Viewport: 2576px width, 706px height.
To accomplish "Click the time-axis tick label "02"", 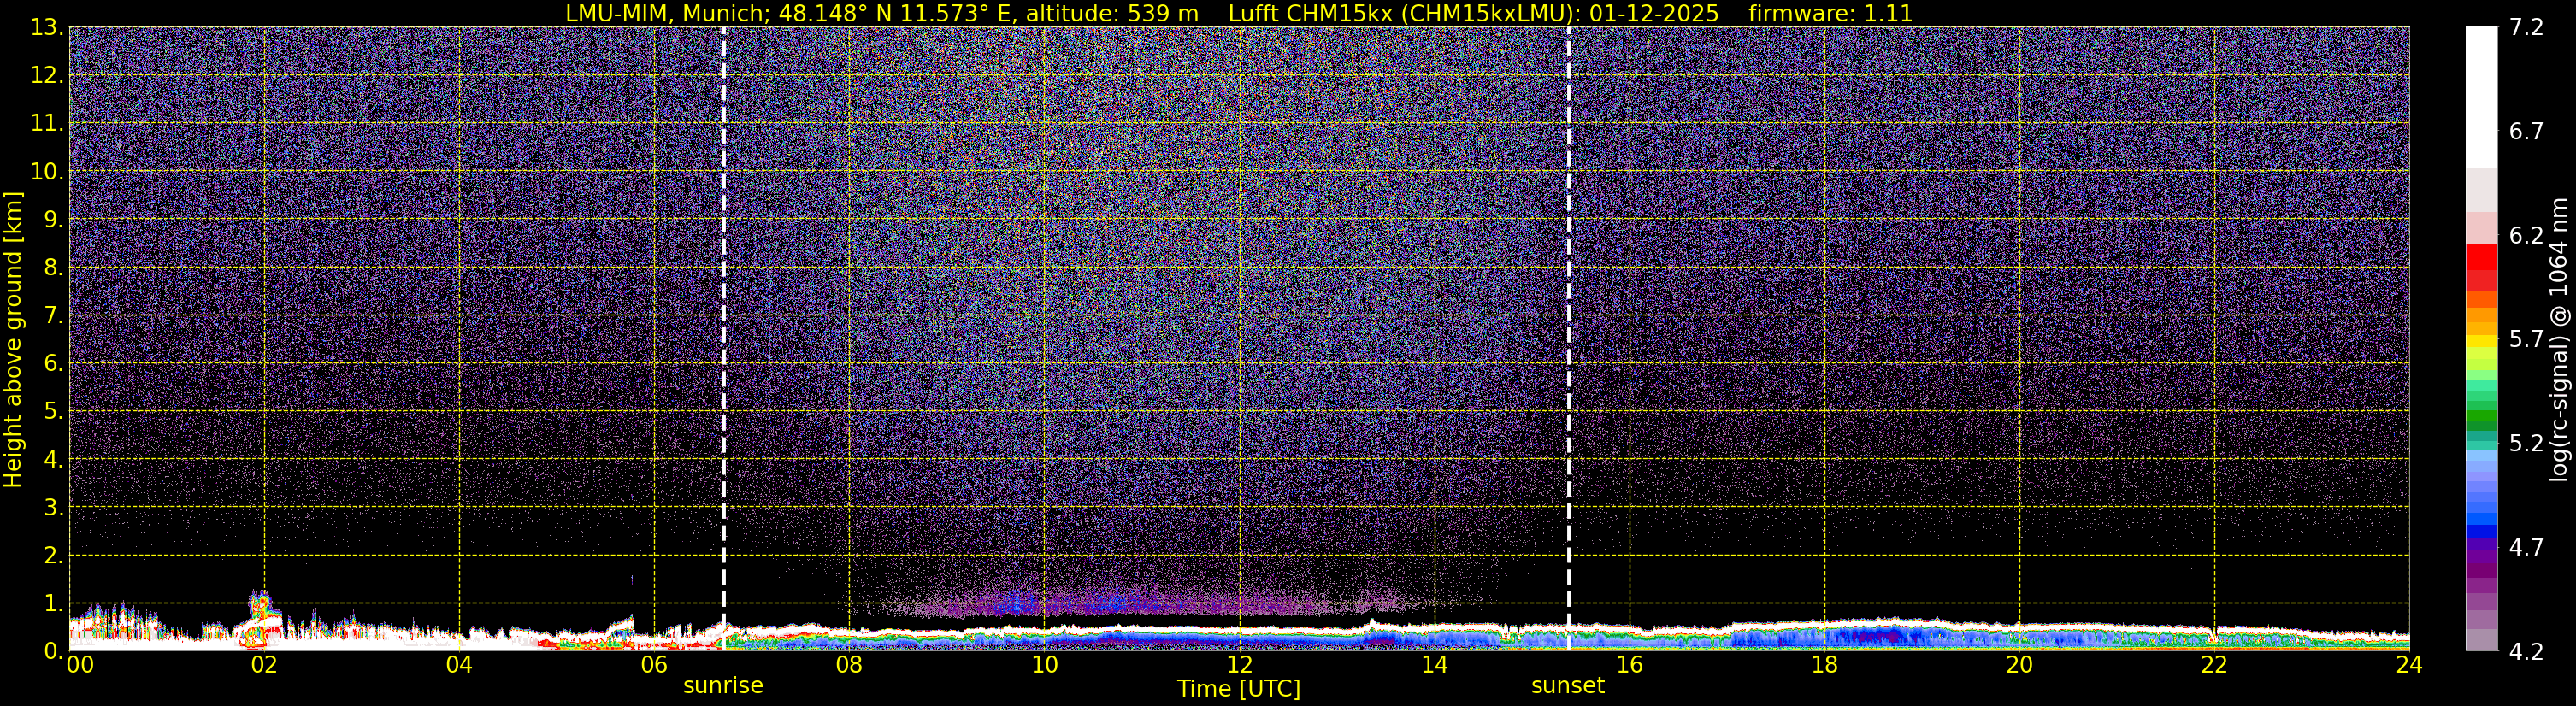I will point(264,665).
